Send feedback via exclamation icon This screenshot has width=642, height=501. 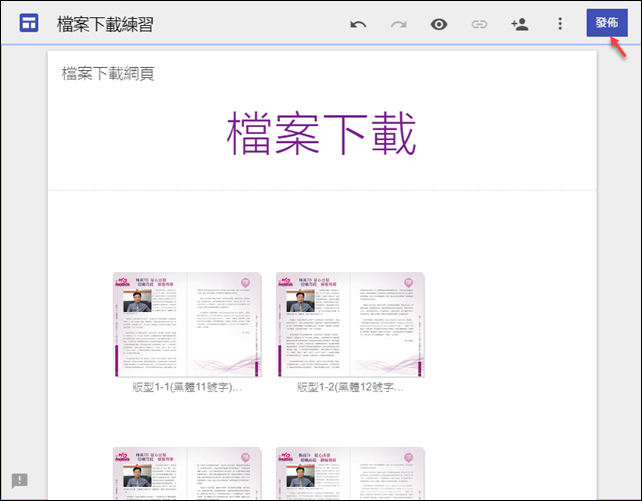point(20,480)
